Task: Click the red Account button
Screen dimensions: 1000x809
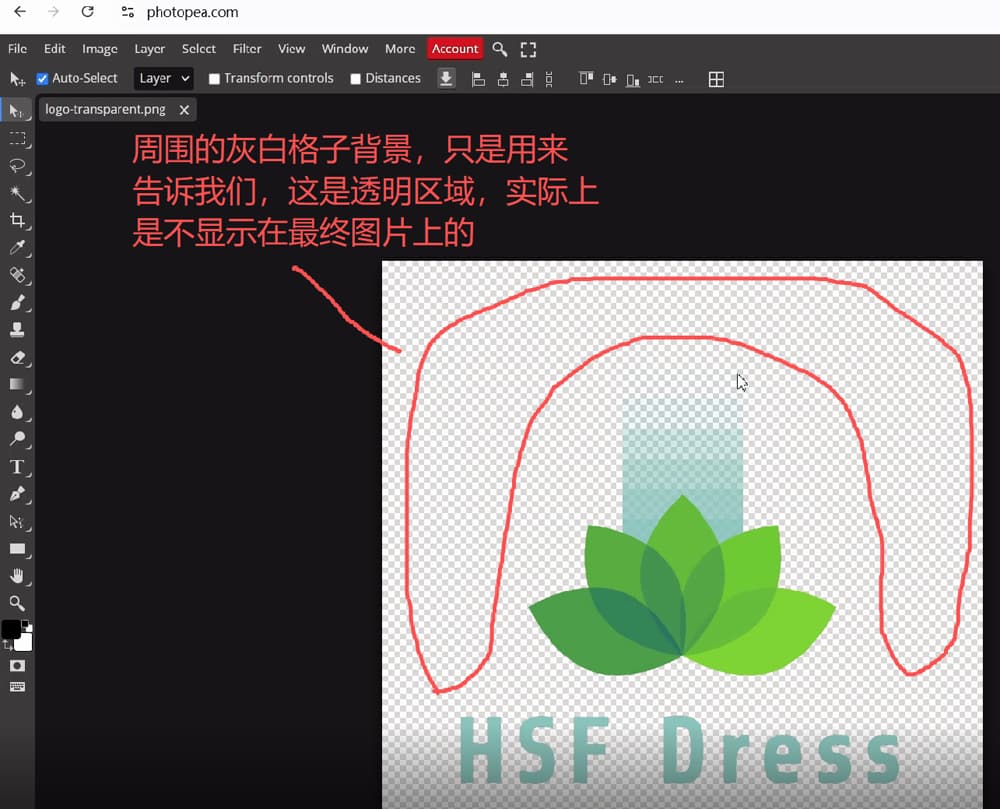Action: click(455, 49)
